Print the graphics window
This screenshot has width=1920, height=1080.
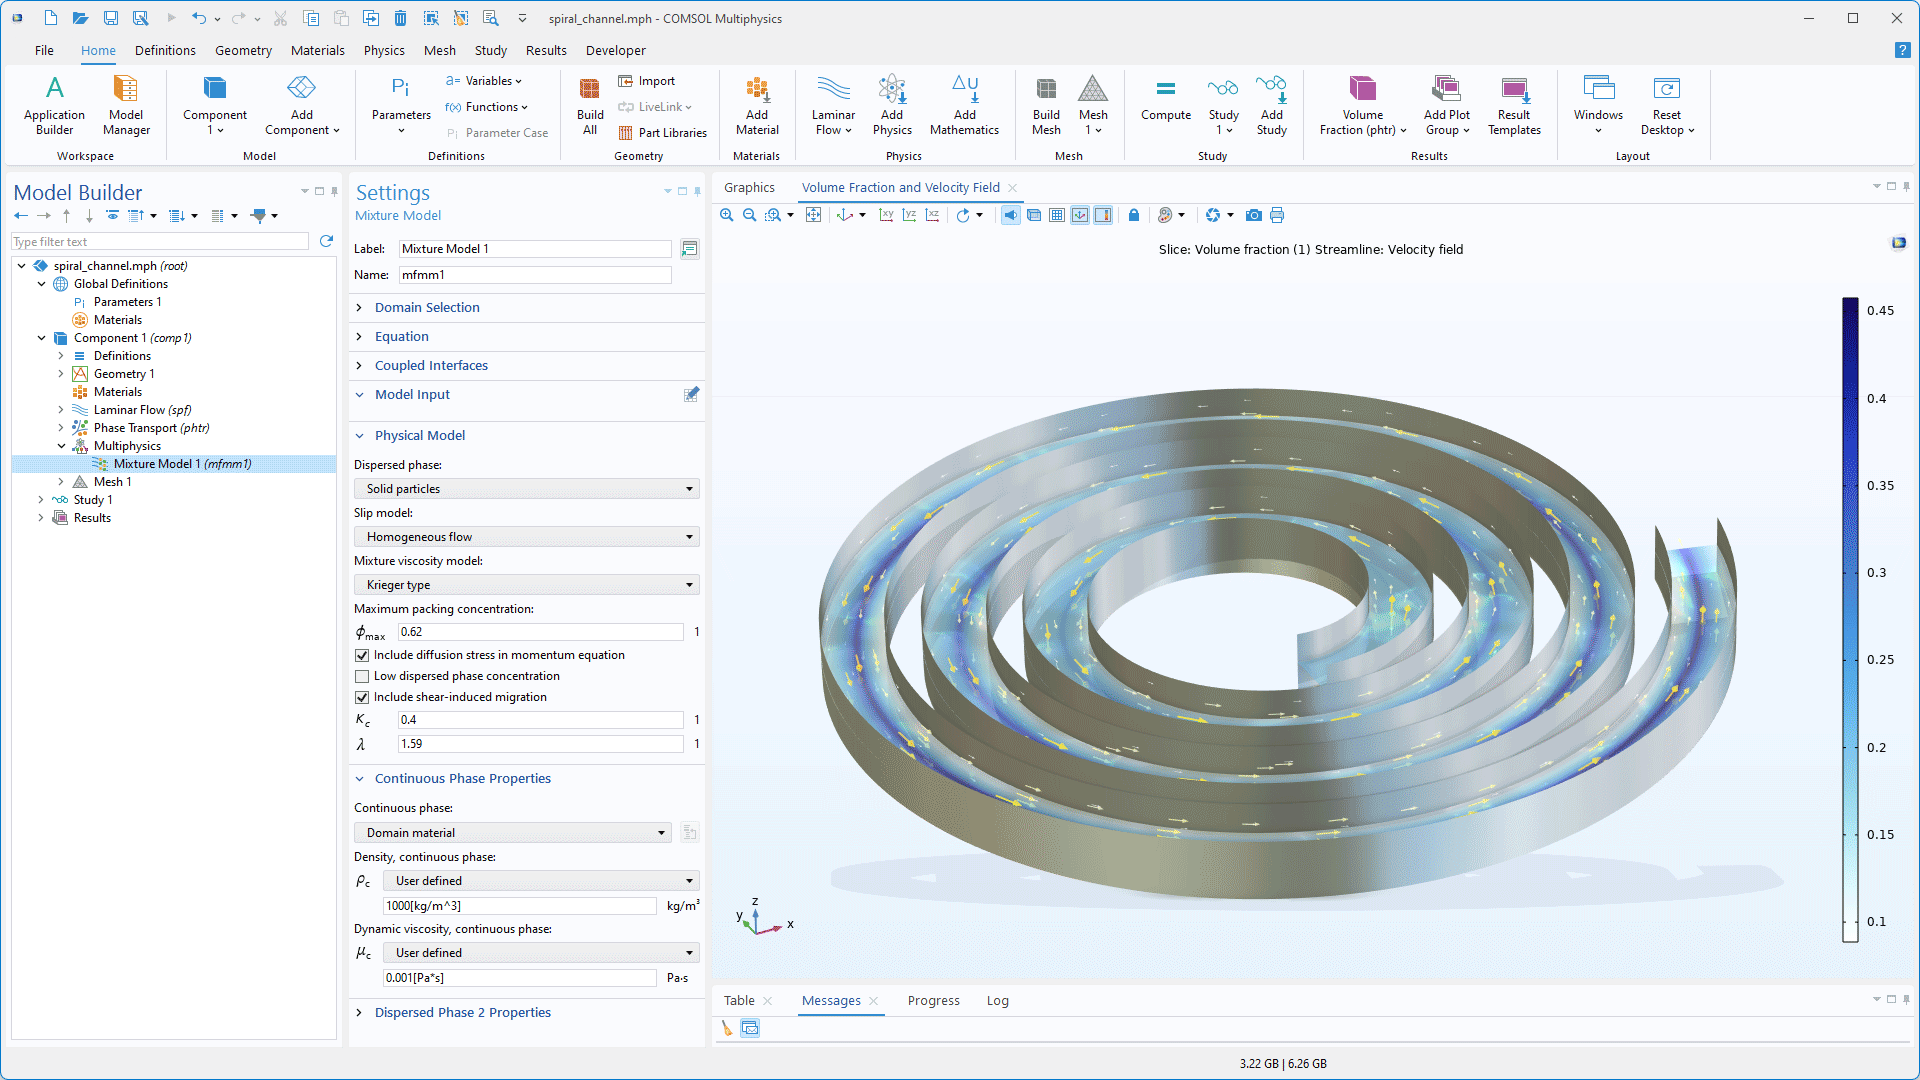tap(1277, 215)
